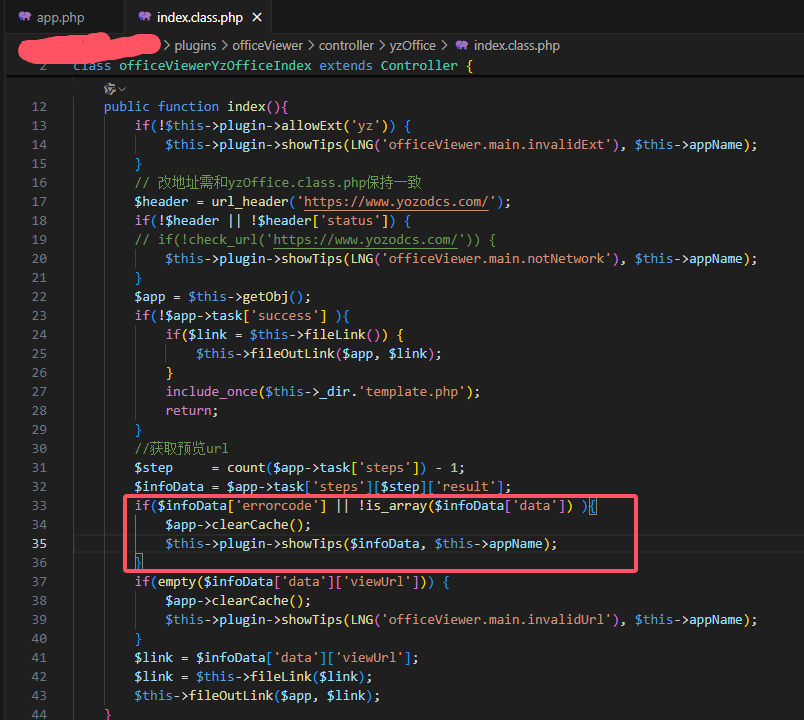Click the allowExt method call
This screenshot has height=720, width=804.
pos(311,126)
